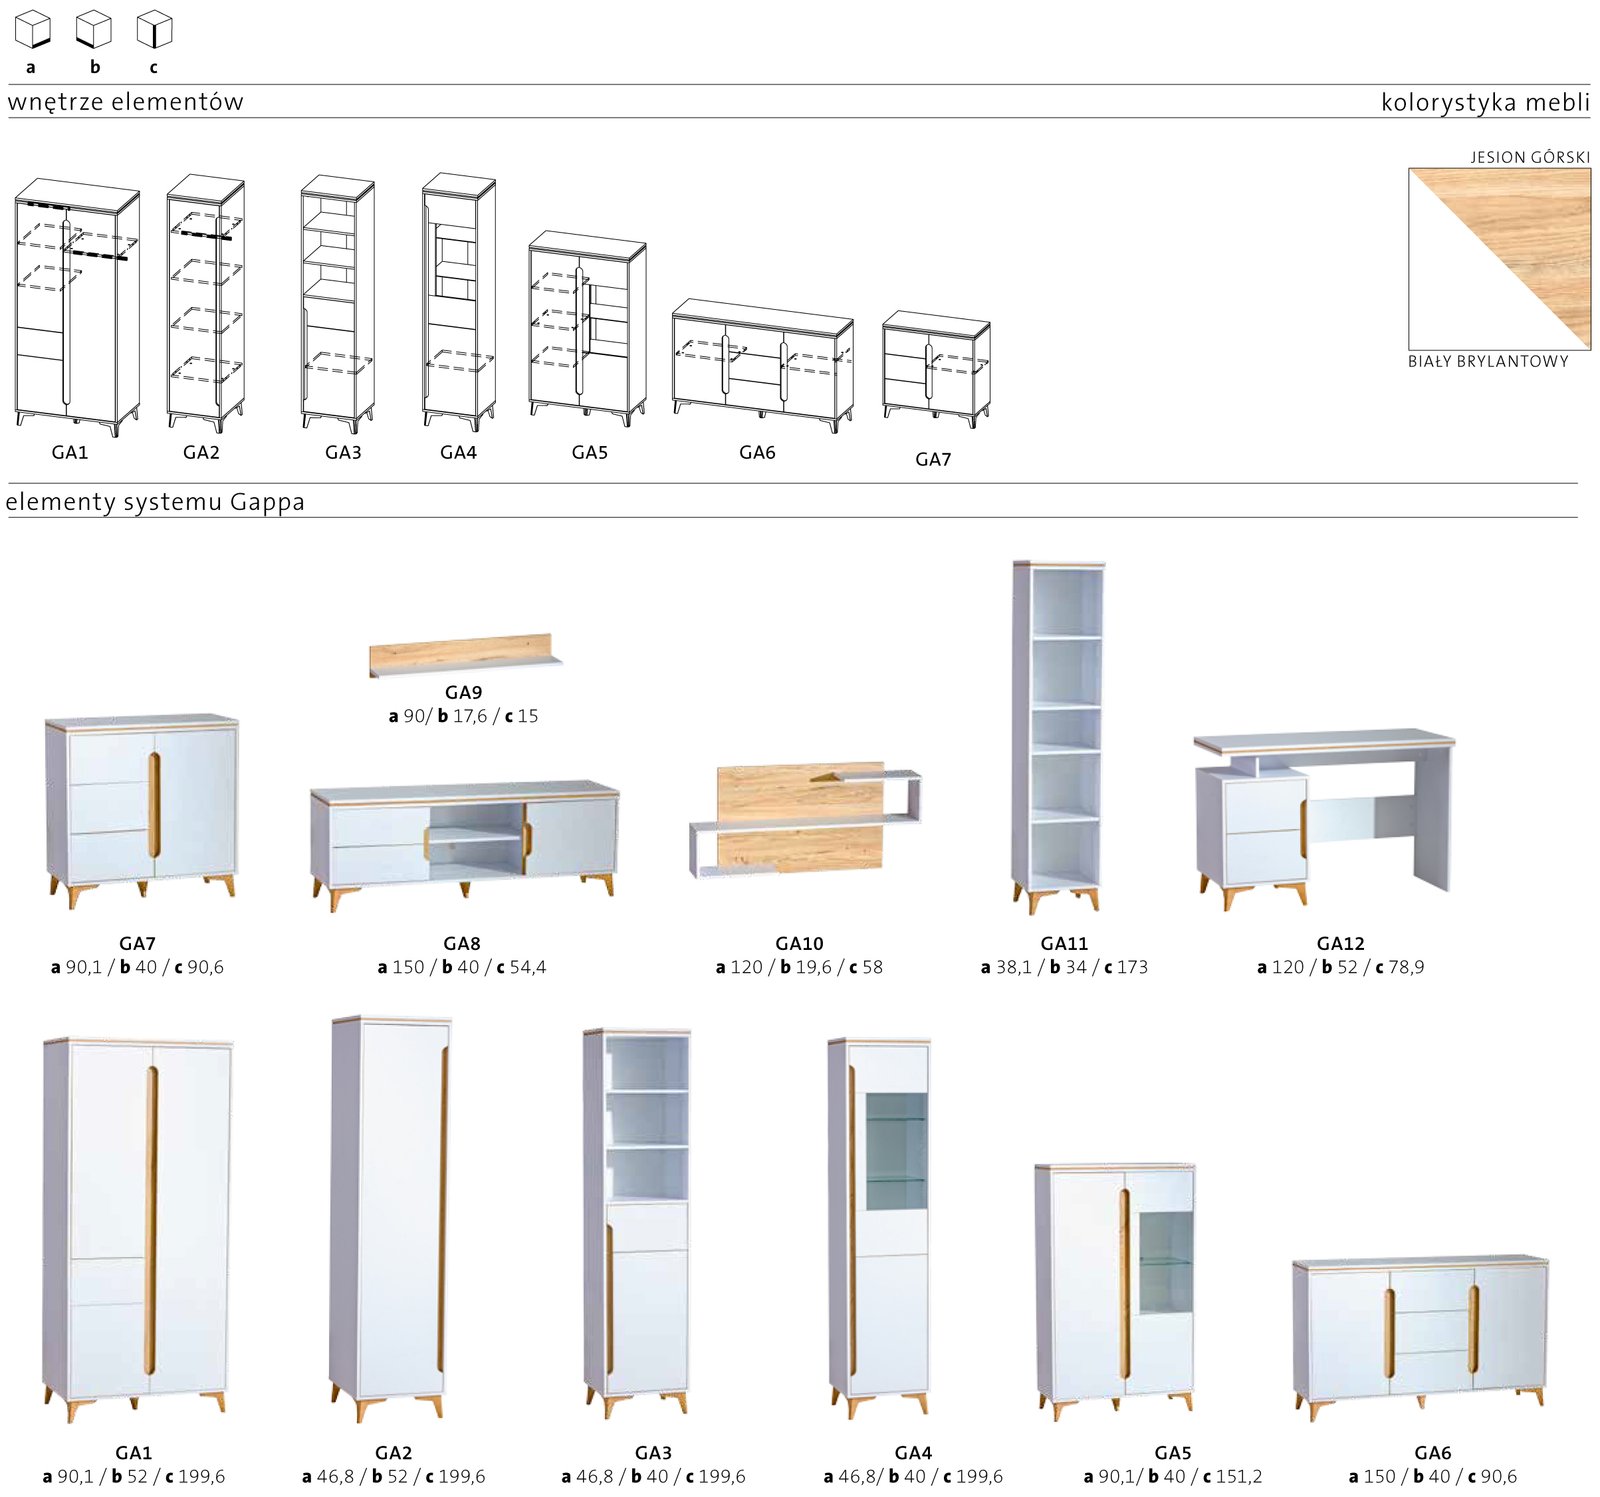Click the GA3 bookcase interior diagram
1600x1497 pixels.
point(338,303)
